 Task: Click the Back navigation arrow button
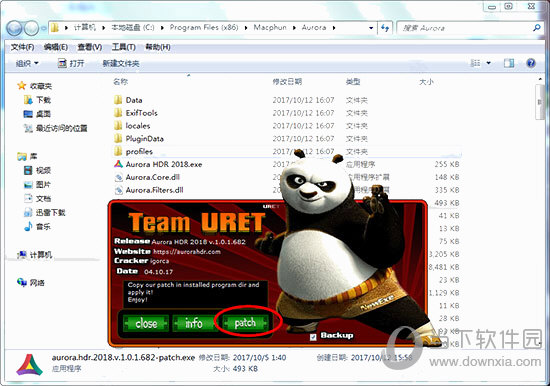(x=14, y=28)
